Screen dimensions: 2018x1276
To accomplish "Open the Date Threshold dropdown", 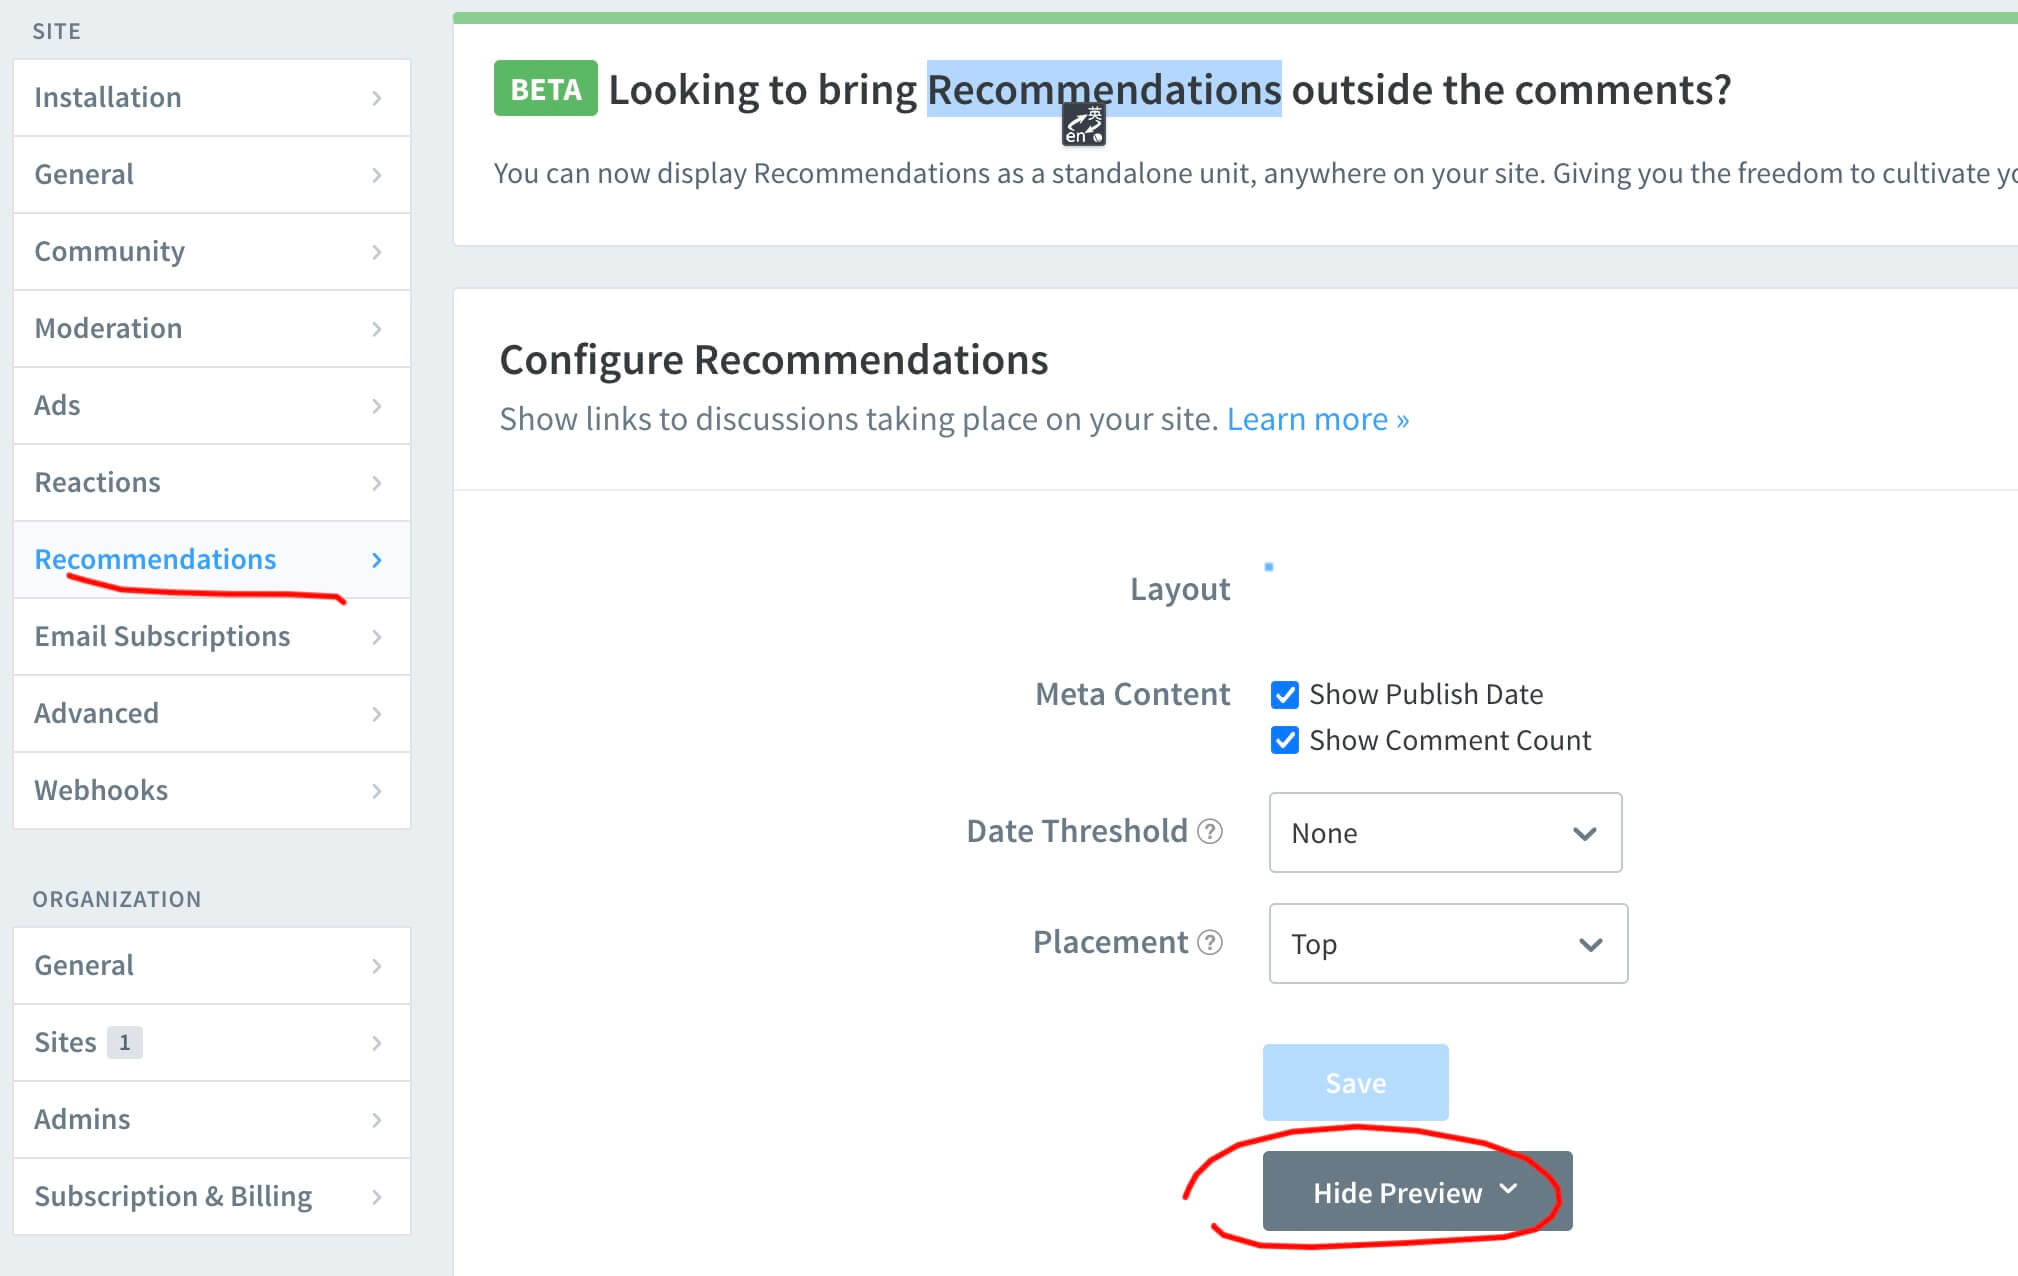I will [x=1445, y=833].
